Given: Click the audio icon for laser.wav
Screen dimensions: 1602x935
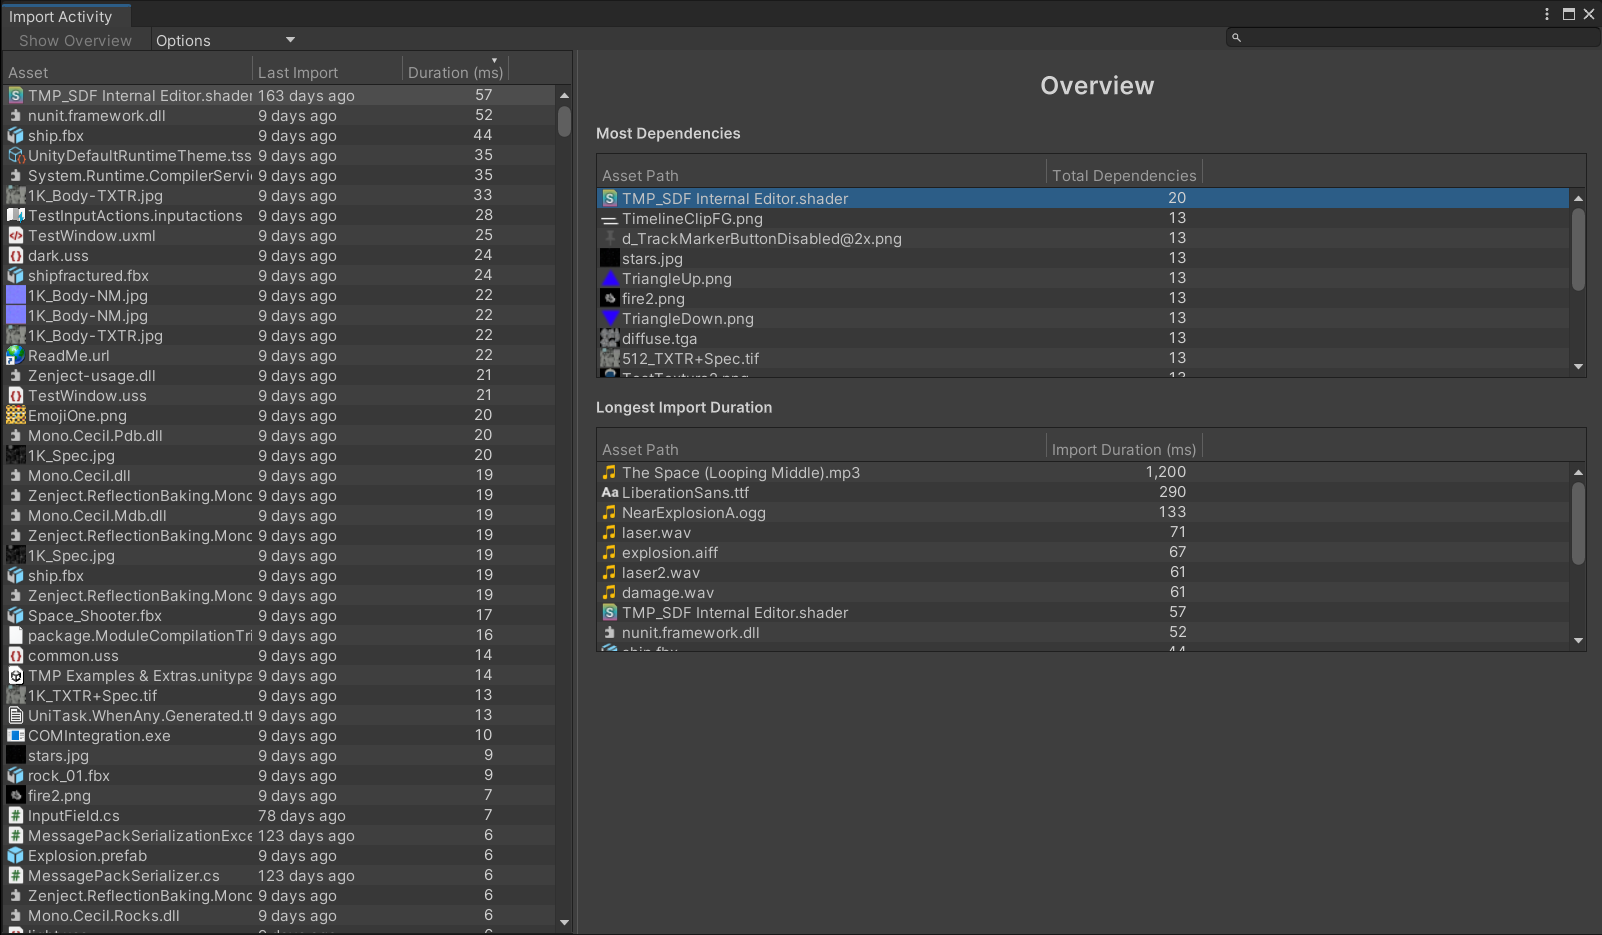Looking at the screenshot, I should tap(609, 533).
